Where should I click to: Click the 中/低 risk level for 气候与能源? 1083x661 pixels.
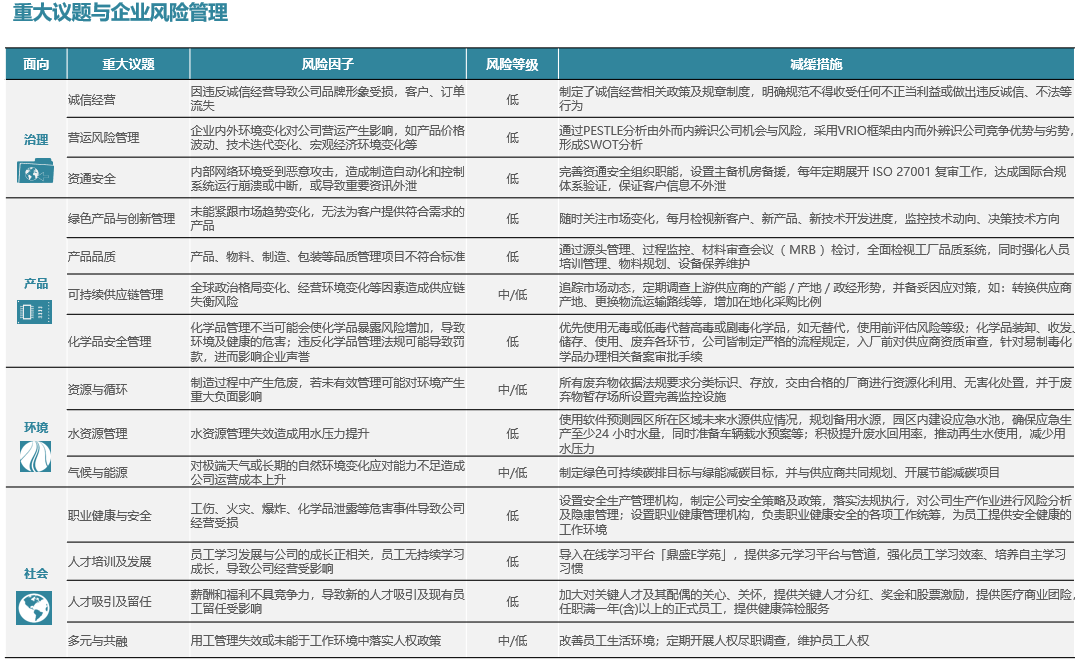click(512, 473)
